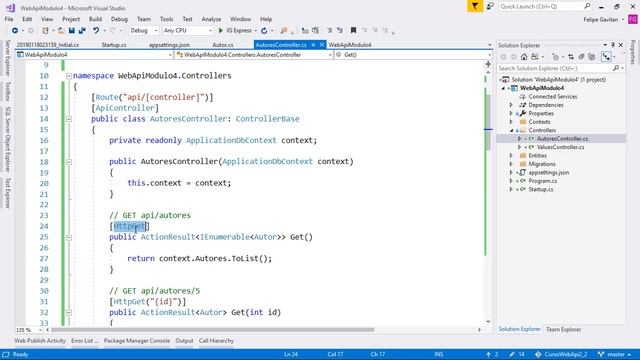
Task: Click the Pending Changes Filter icon
Action: click(555, 57)
